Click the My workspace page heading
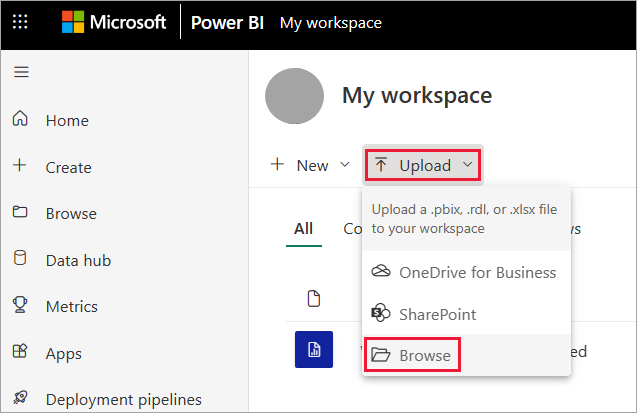The height and width of the screenshot is (413, 637). pos(417,96)
